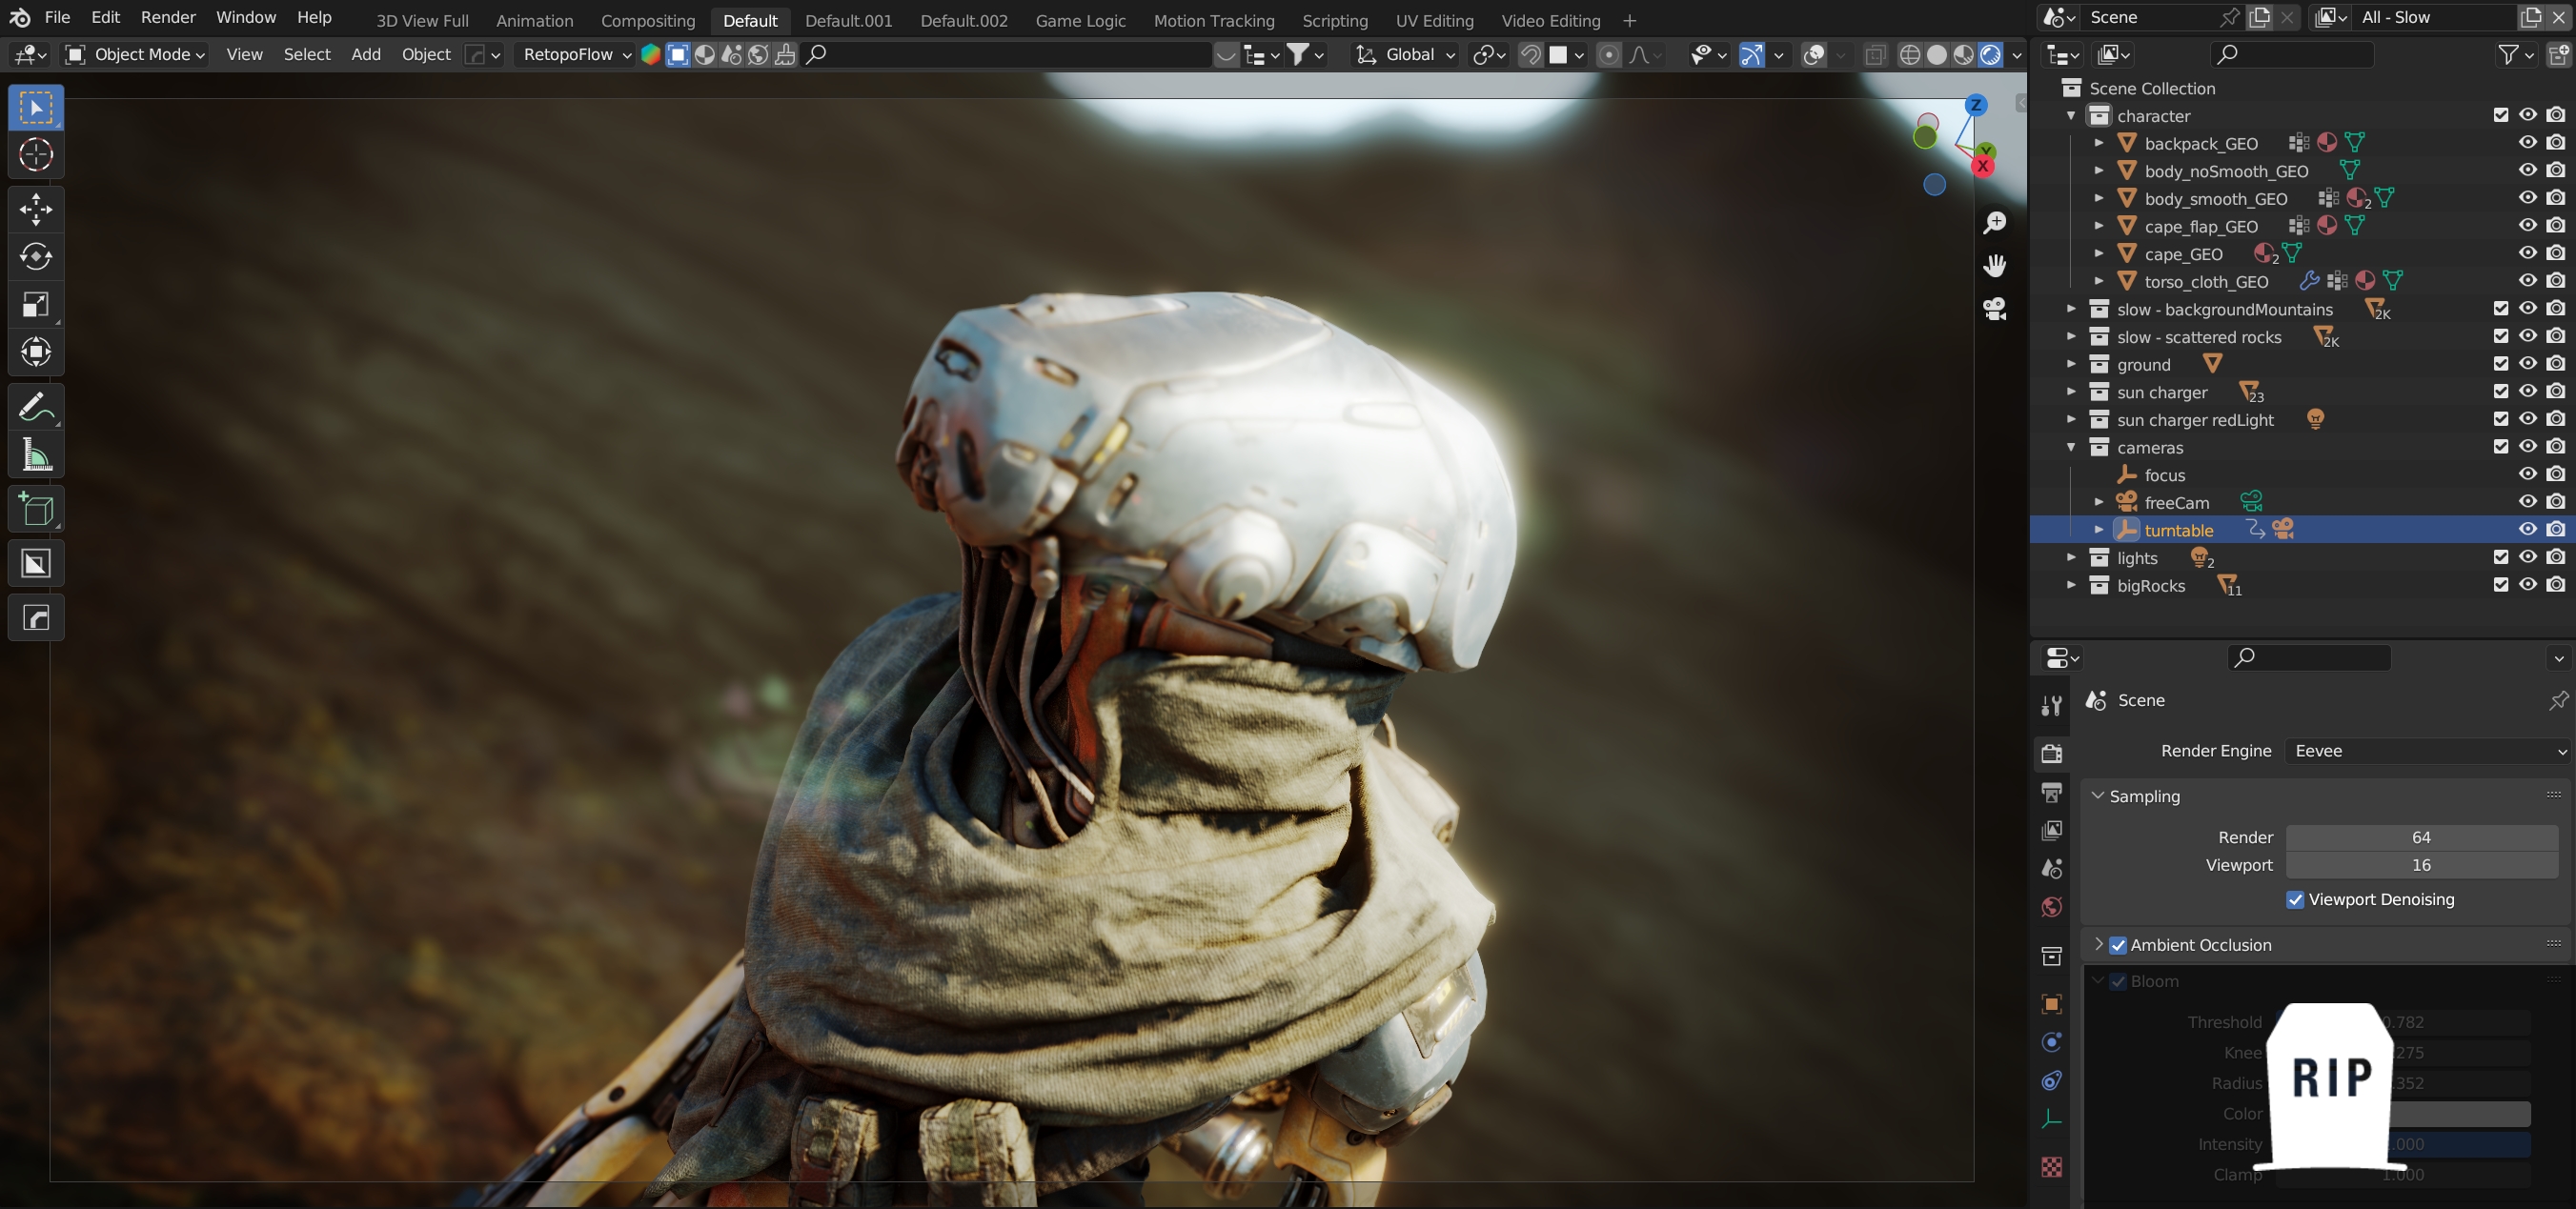Pick the Measure tool

[36, 455]
